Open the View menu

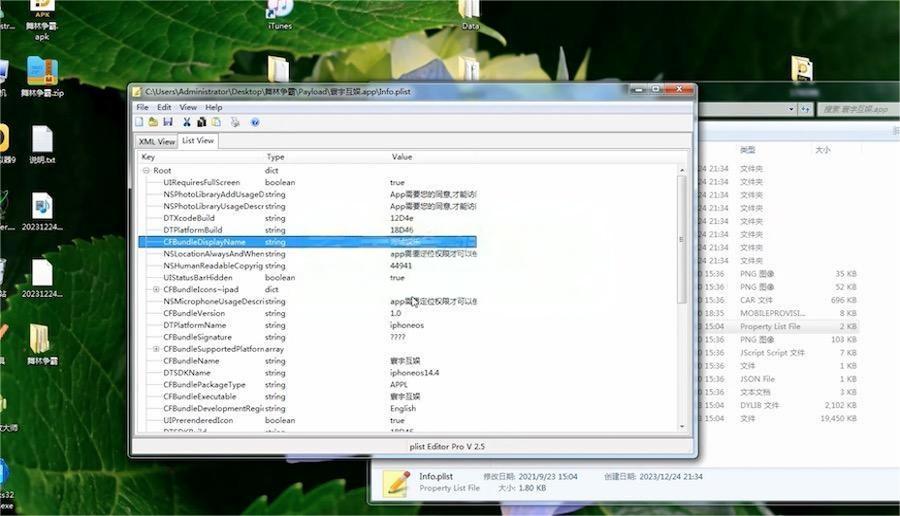[188, 107]
